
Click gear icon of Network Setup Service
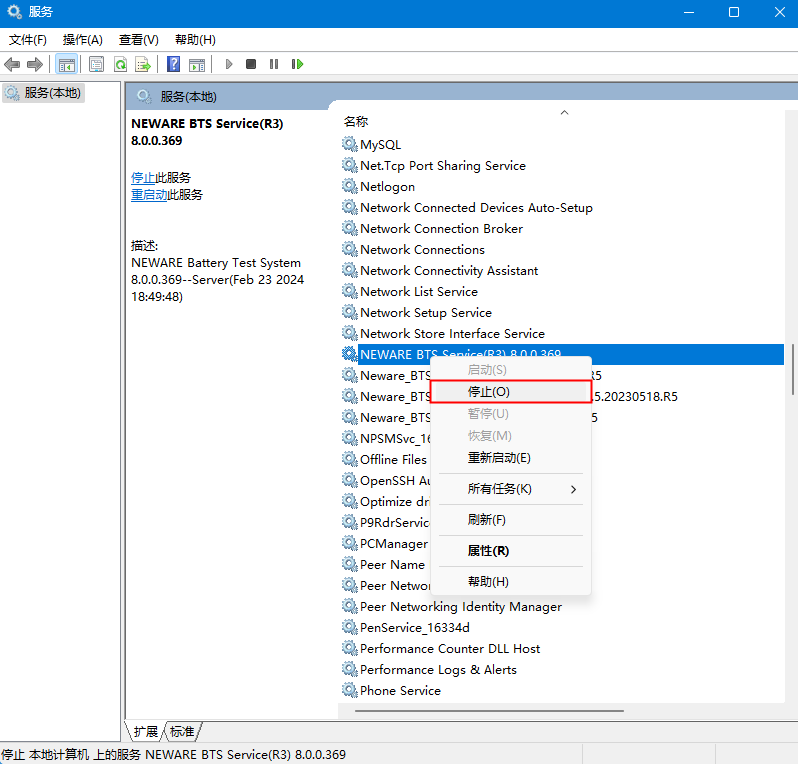point(350,312)
